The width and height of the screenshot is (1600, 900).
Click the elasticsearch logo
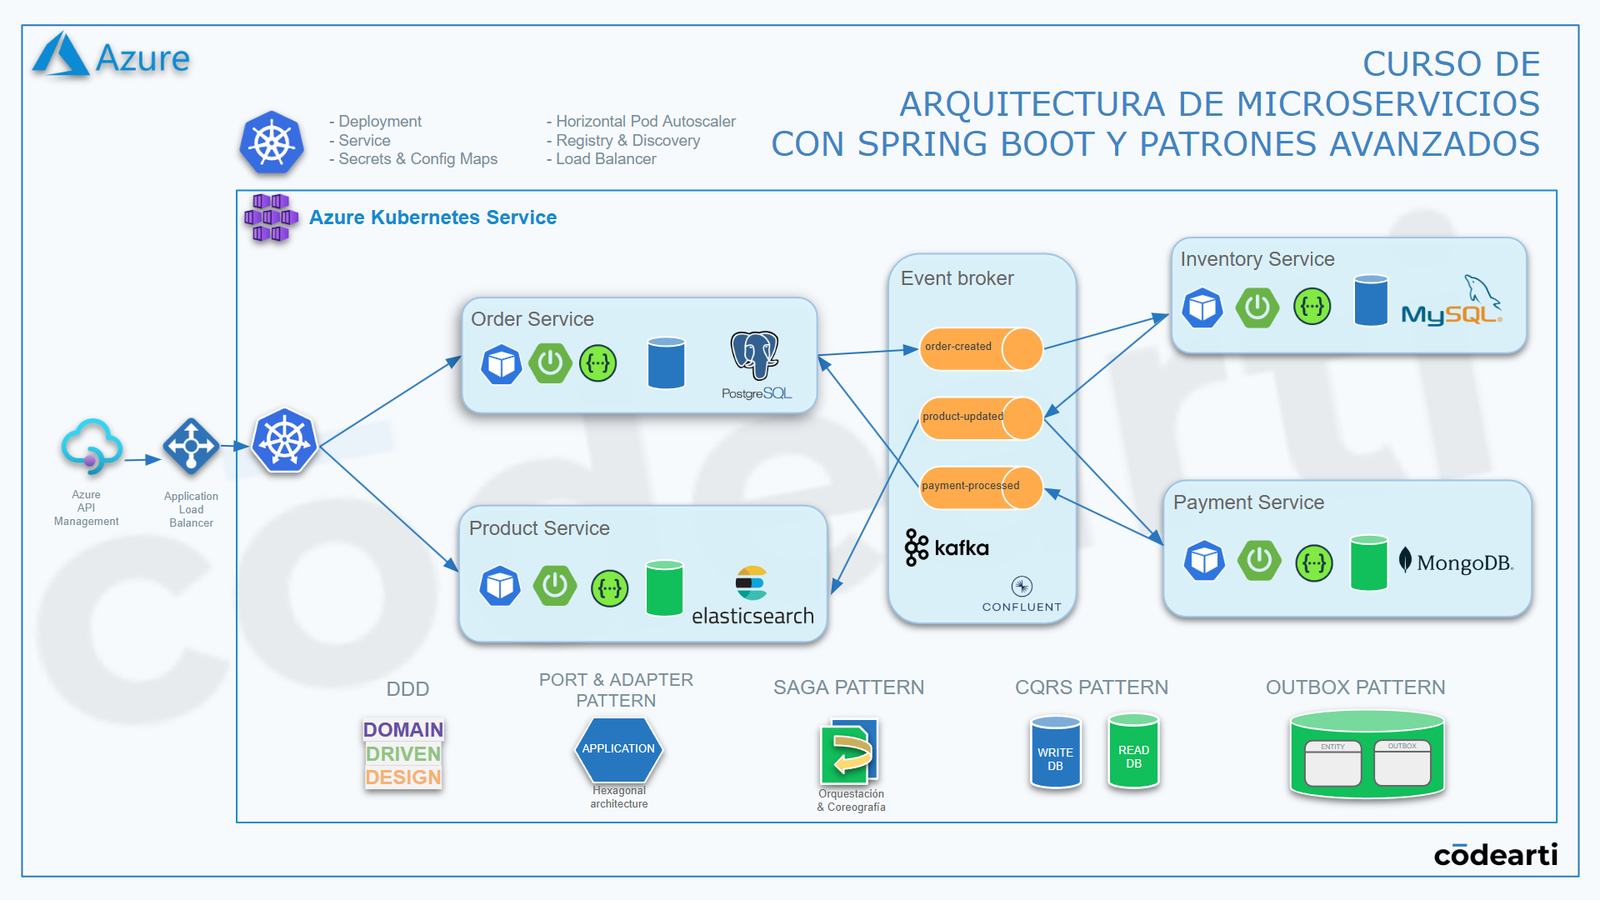[x=753, y=597]
